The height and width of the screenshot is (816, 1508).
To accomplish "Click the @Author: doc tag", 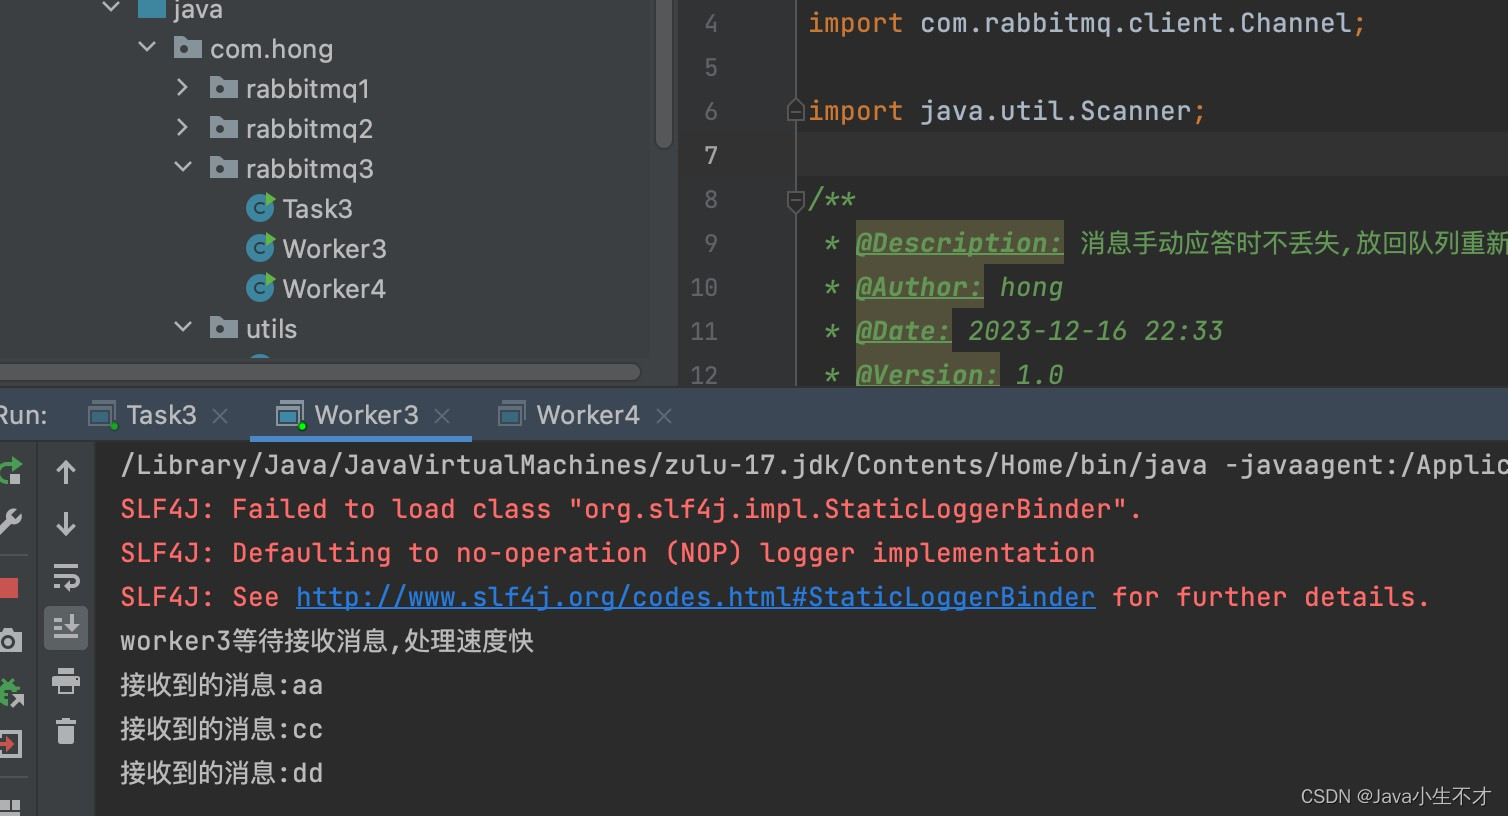I will 919,287.
